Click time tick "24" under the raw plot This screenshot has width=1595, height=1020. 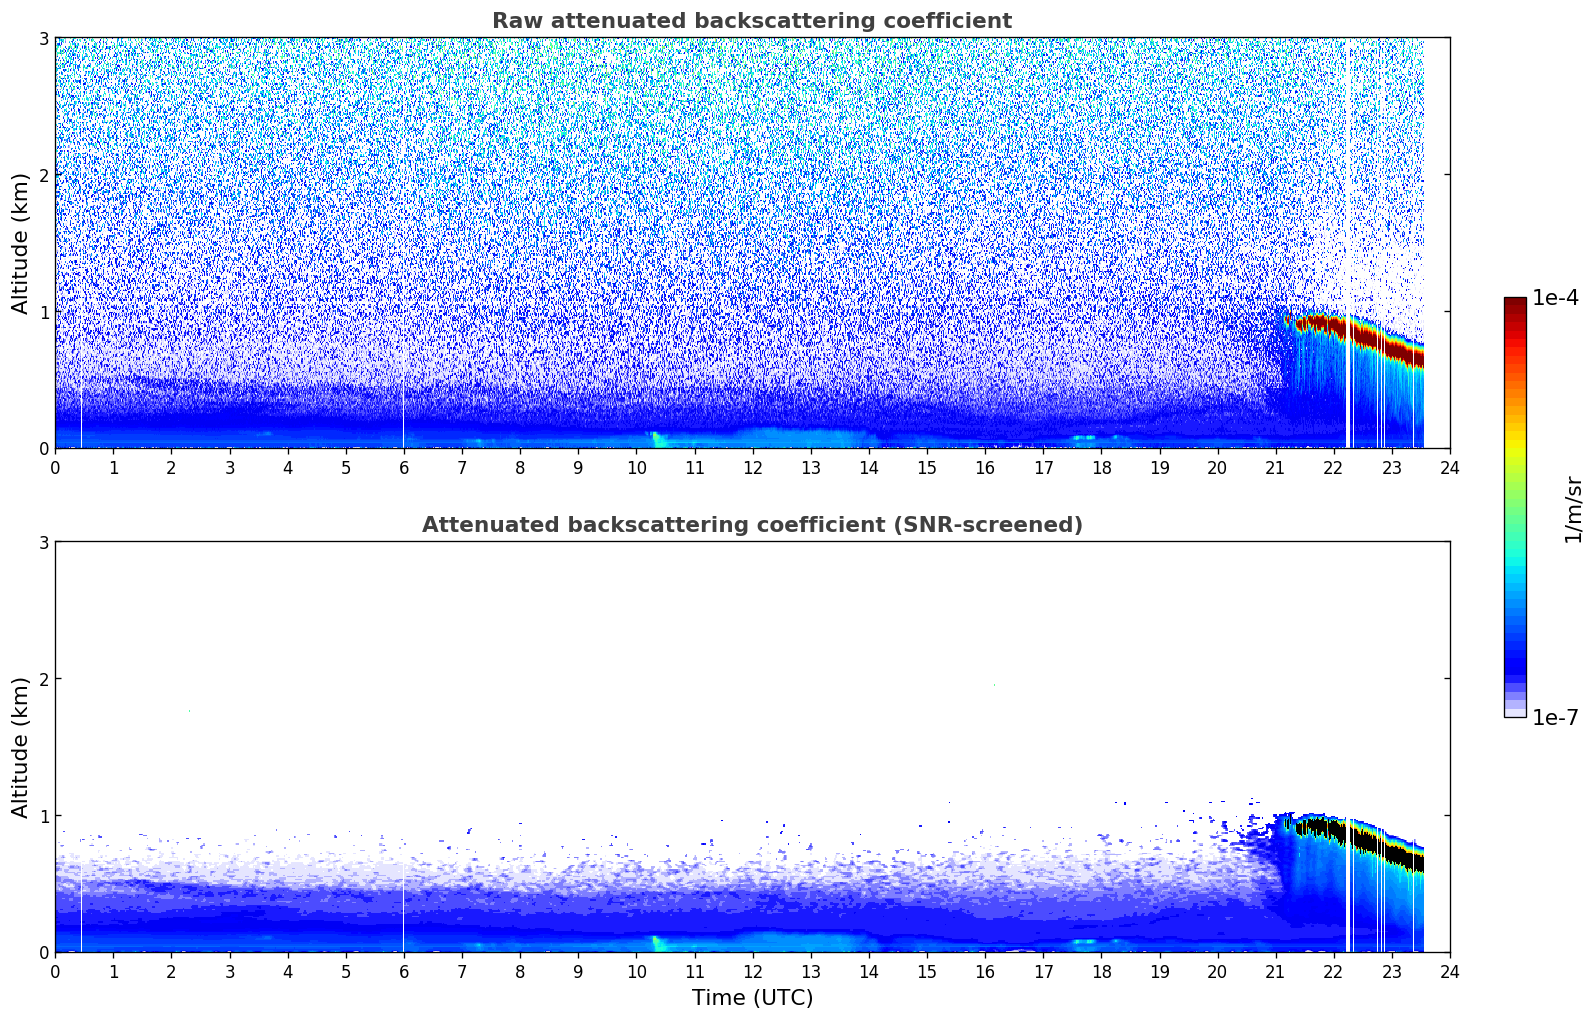[1450, 467]
